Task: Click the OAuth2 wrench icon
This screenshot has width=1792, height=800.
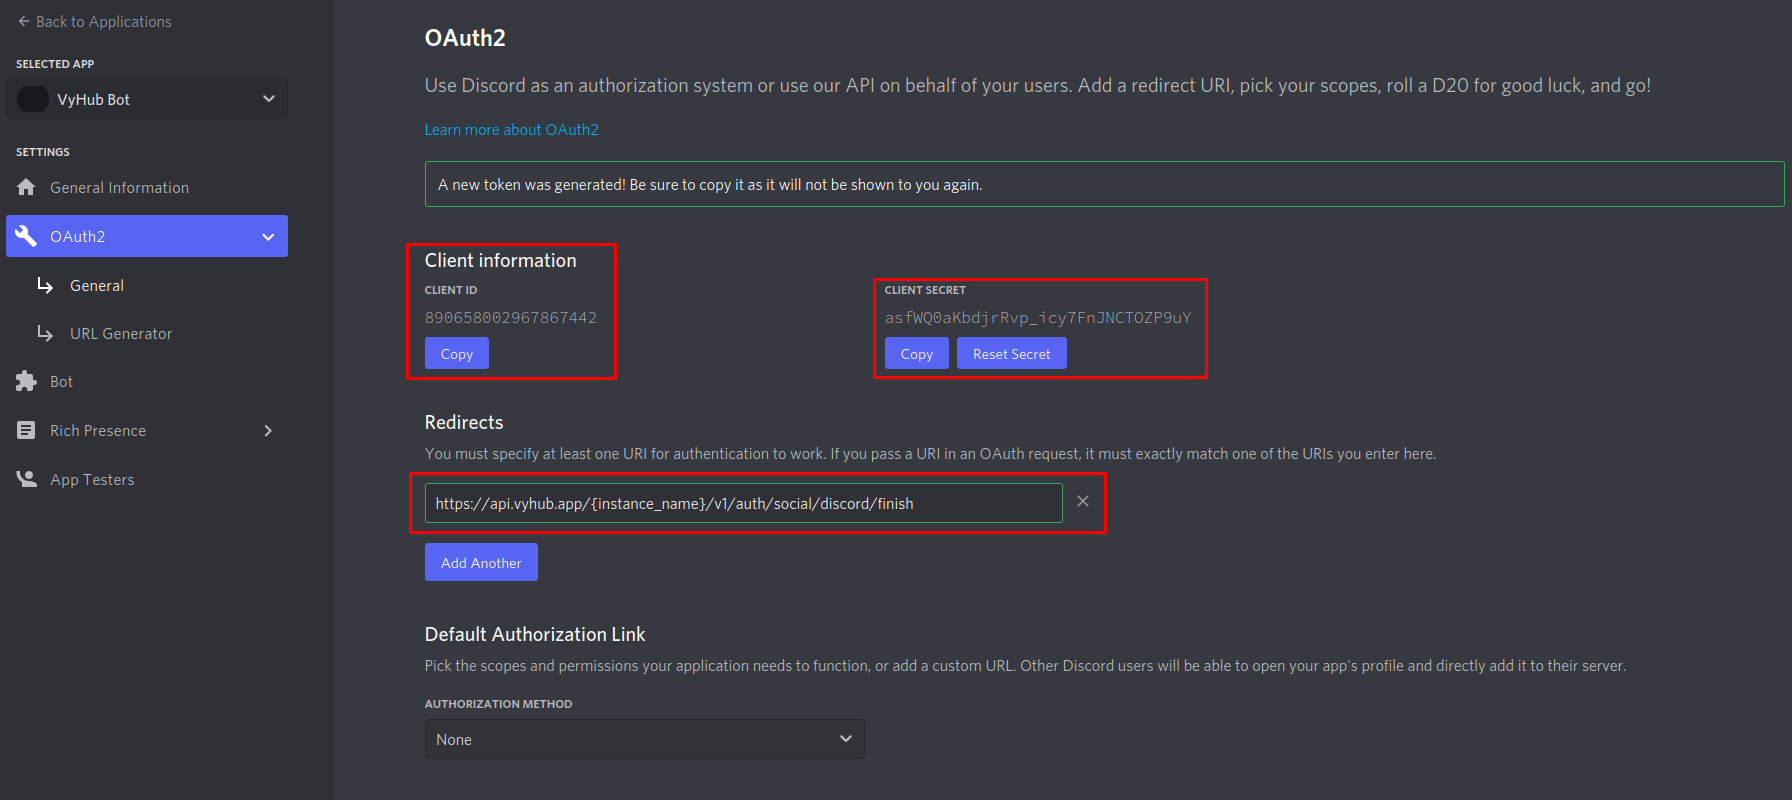Action: pos(26,236)
